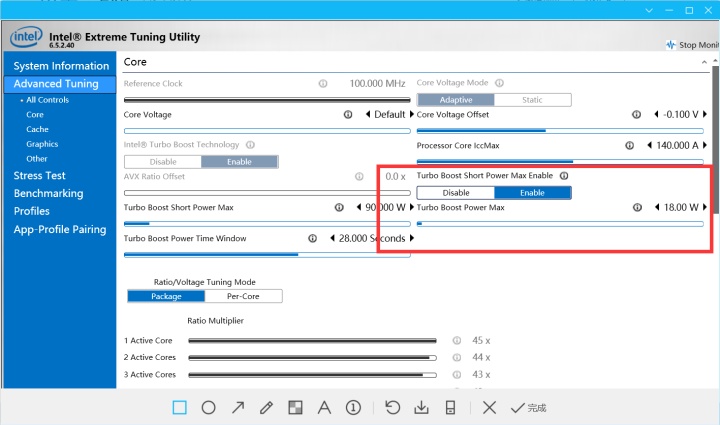720x425 pixels.
Task: Select All Controls under Advanced Tuning
Action: point(47,100)
